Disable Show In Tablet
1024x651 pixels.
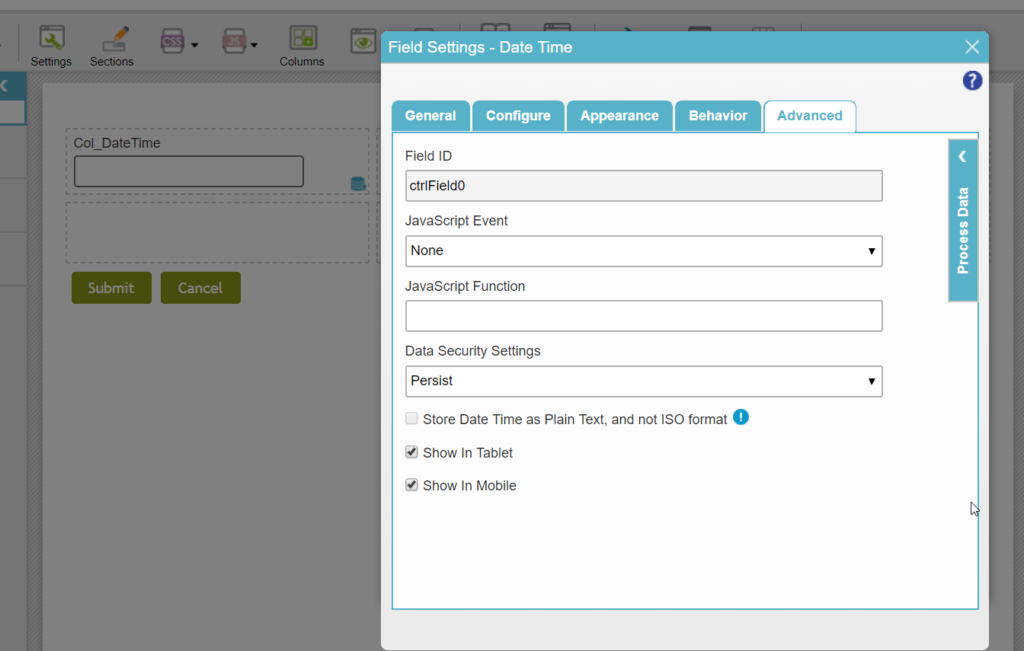(x=411, y=451)
